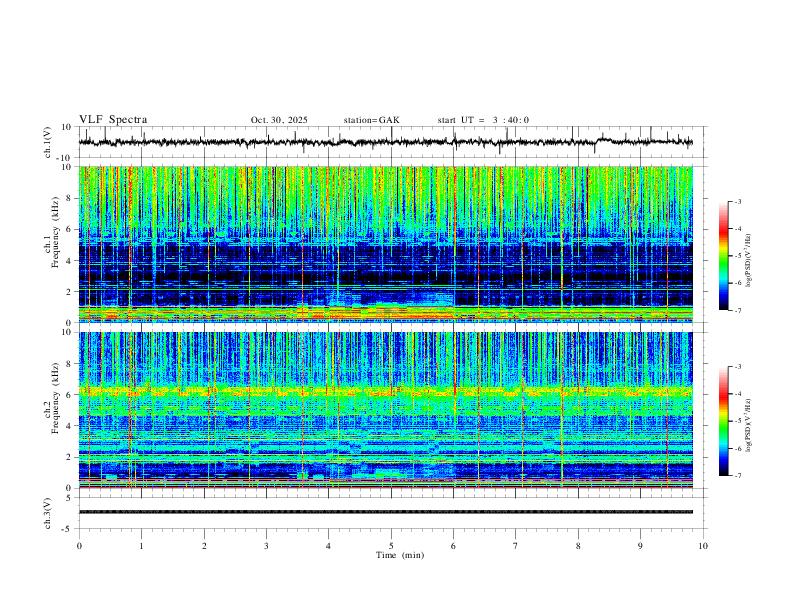The width and height of the screenshot is (792, 612).
Task: Click the 'VLF Spectra' title text
Action: click(x=113, y=120)
